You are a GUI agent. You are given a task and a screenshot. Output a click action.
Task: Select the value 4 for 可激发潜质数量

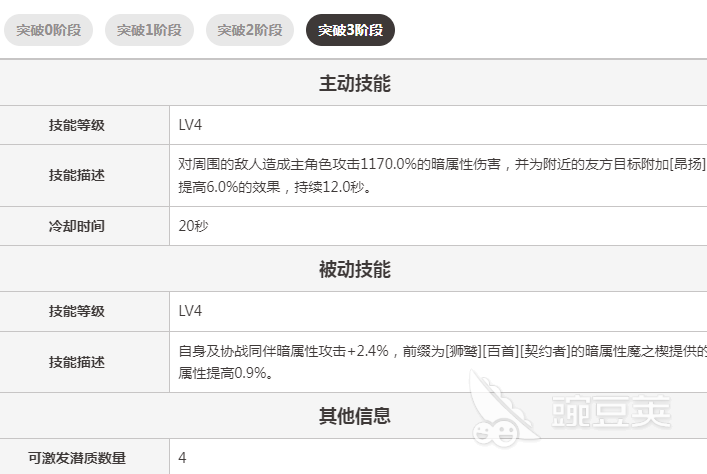coord(183,458)
